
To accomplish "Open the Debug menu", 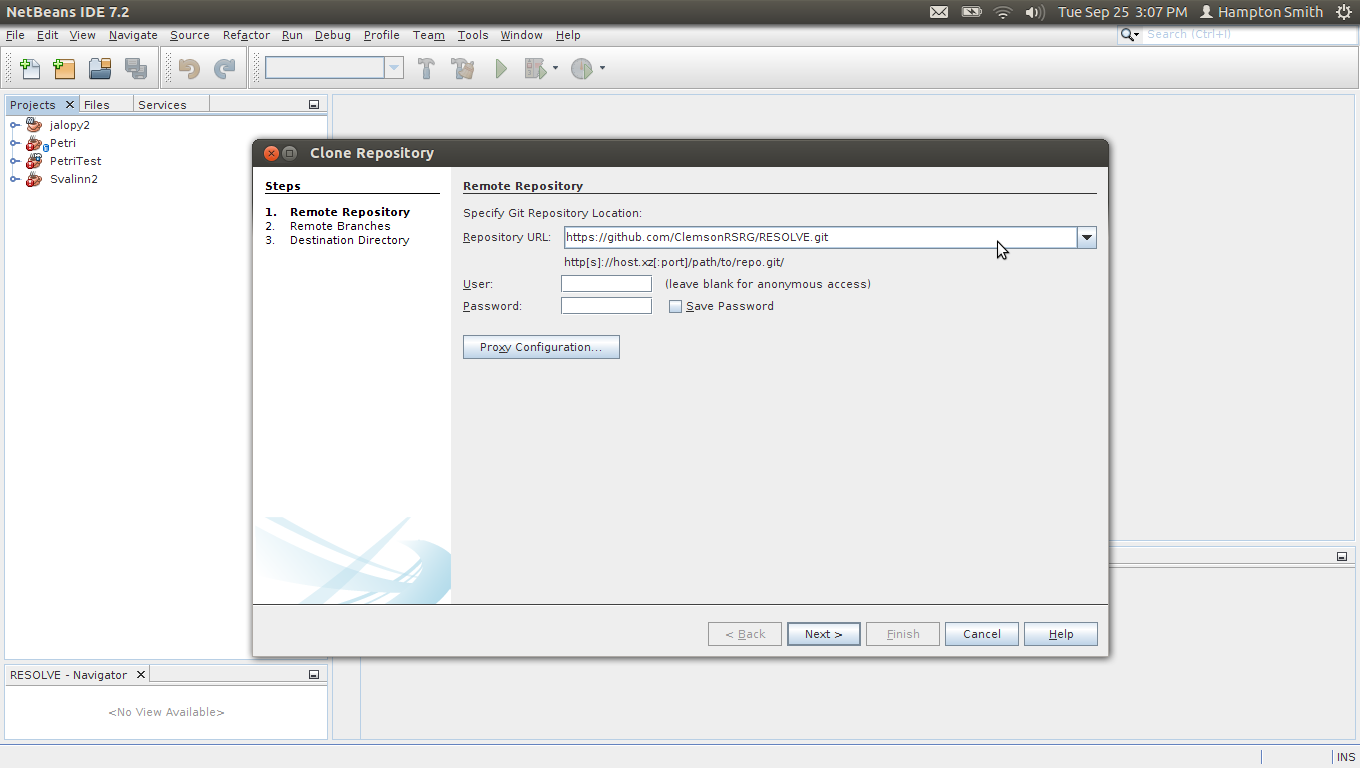I will (x=332, y=35).
